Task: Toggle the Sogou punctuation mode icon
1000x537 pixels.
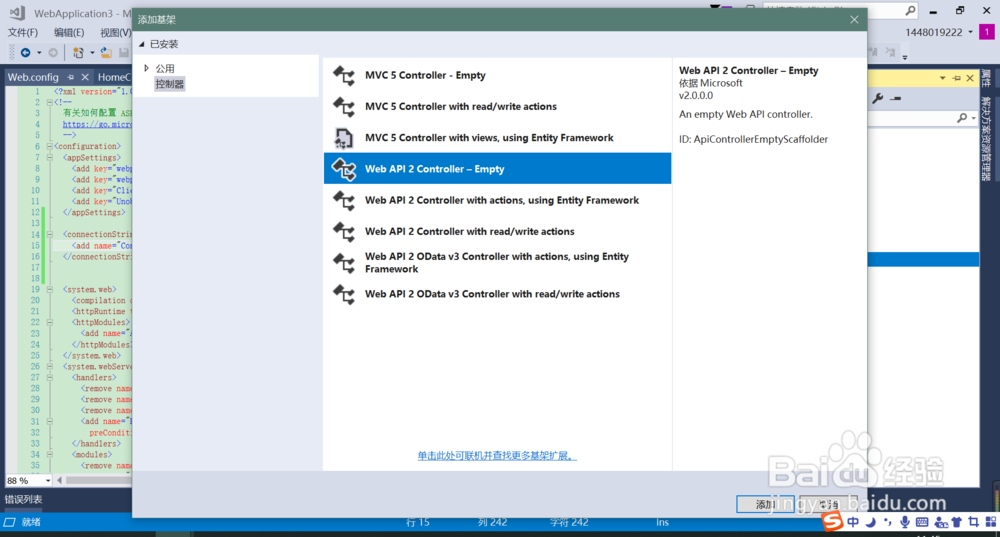Action: [887, 522]
